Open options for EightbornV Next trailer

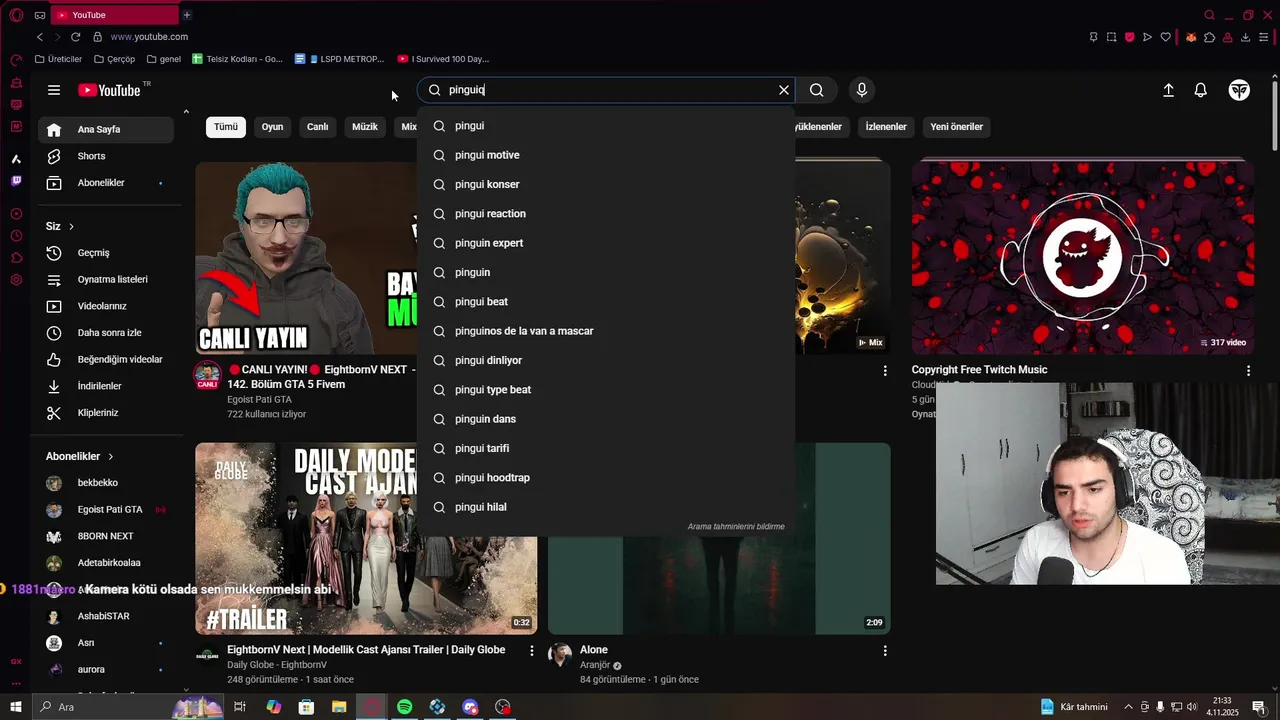532,651
